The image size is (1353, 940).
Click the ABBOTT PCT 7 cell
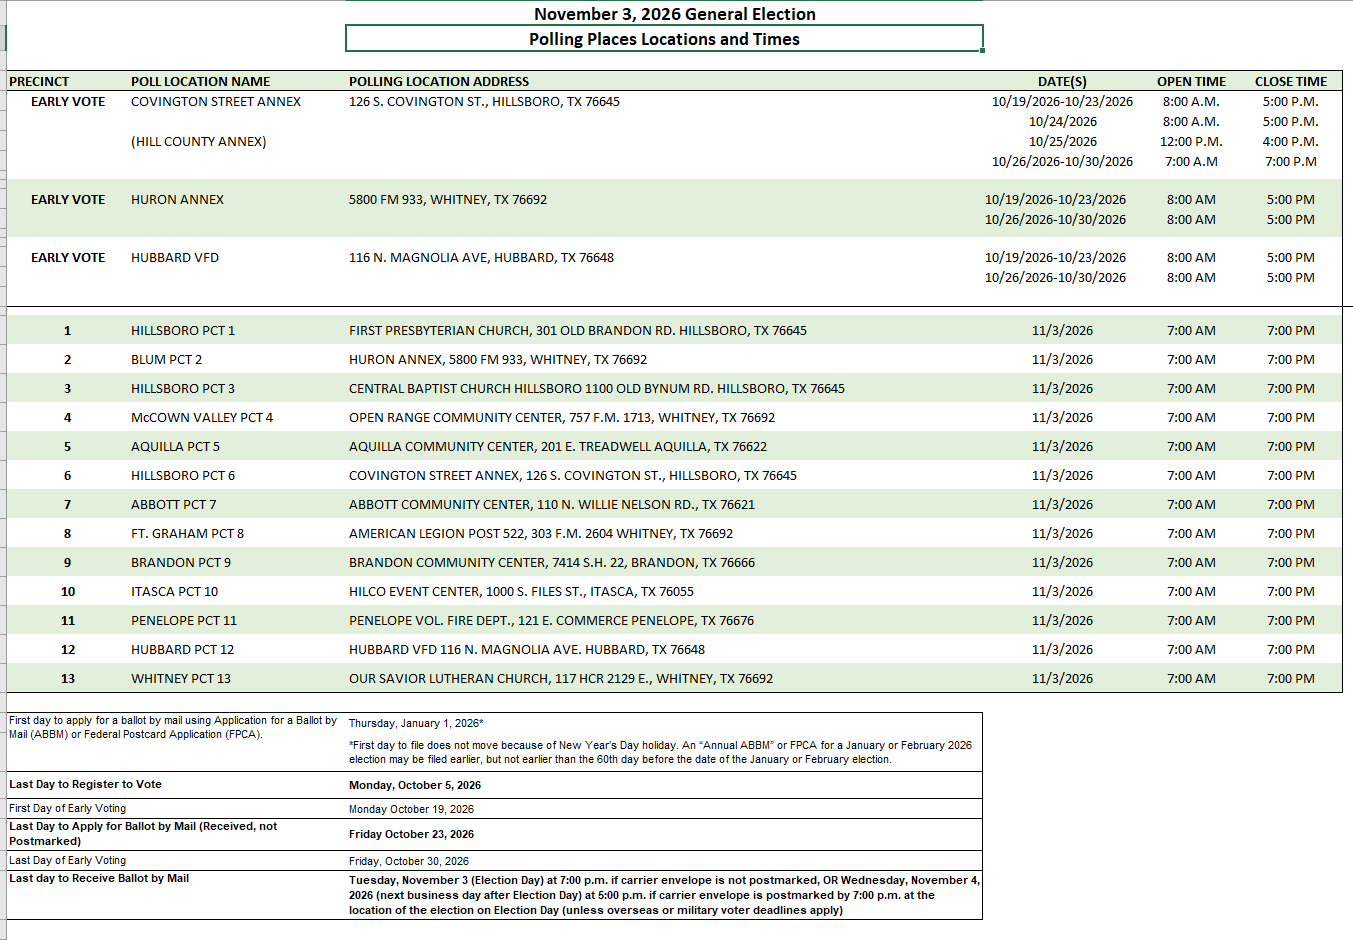(173, 505)
